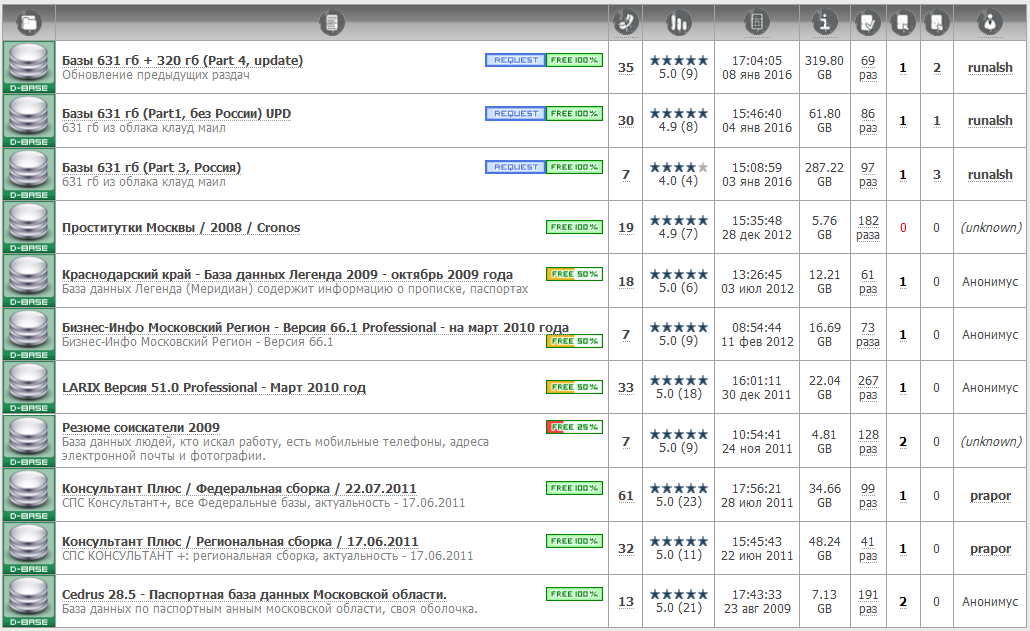Click FREE 50% badge on LARIX row
1030x631 pixels.
point(574,387)
